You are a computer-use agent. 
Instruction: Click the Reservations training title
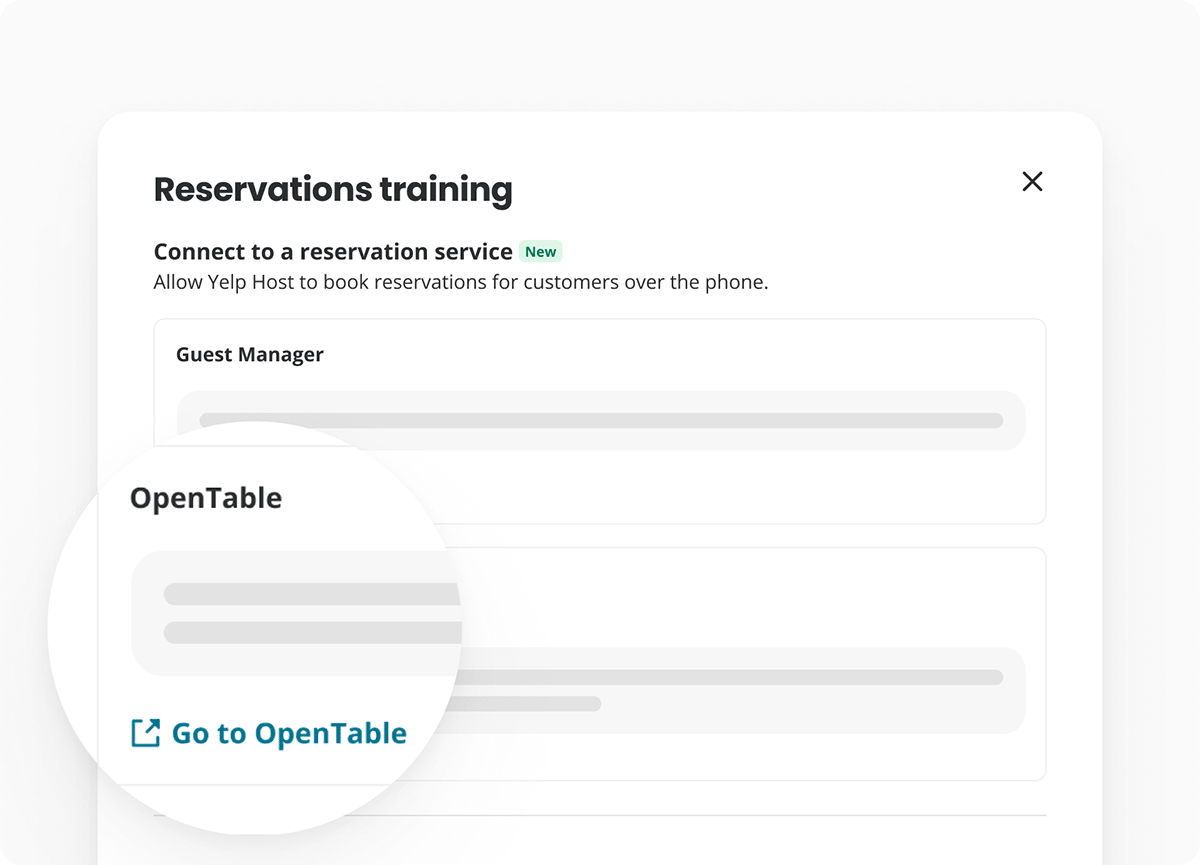pyautogui.click(x=333, y=189)
